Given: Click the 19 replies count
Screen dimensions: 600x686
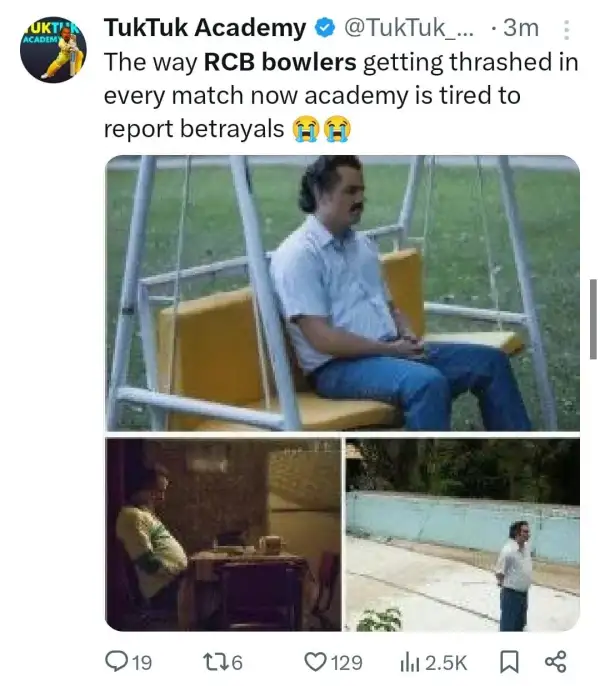Looking at the screenshot, I should click(142, 662).
